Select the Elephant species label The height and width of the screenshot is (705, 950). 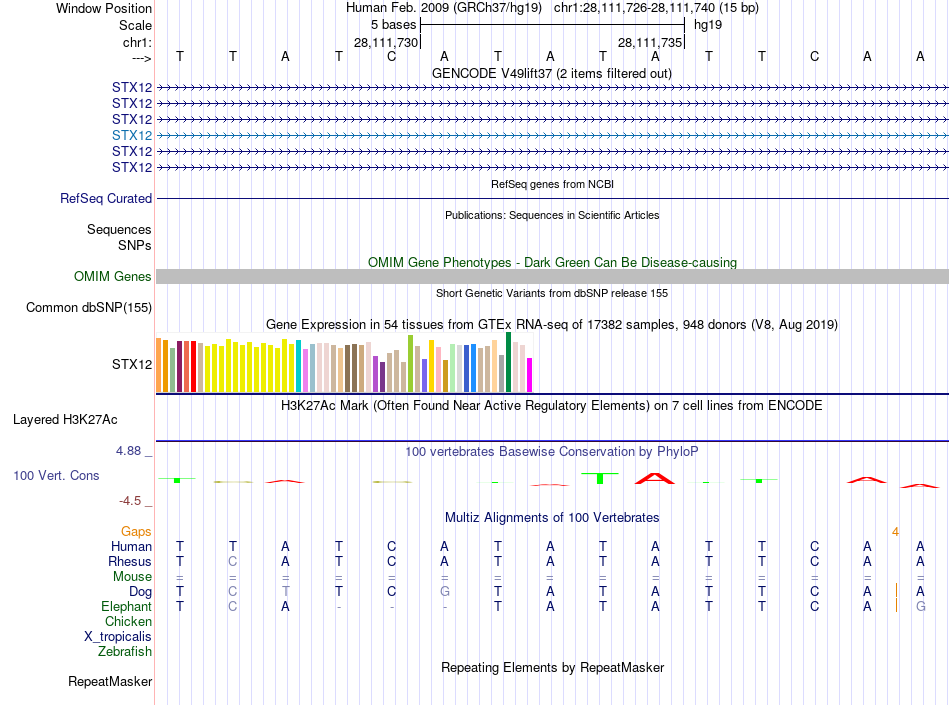[126, 606]
